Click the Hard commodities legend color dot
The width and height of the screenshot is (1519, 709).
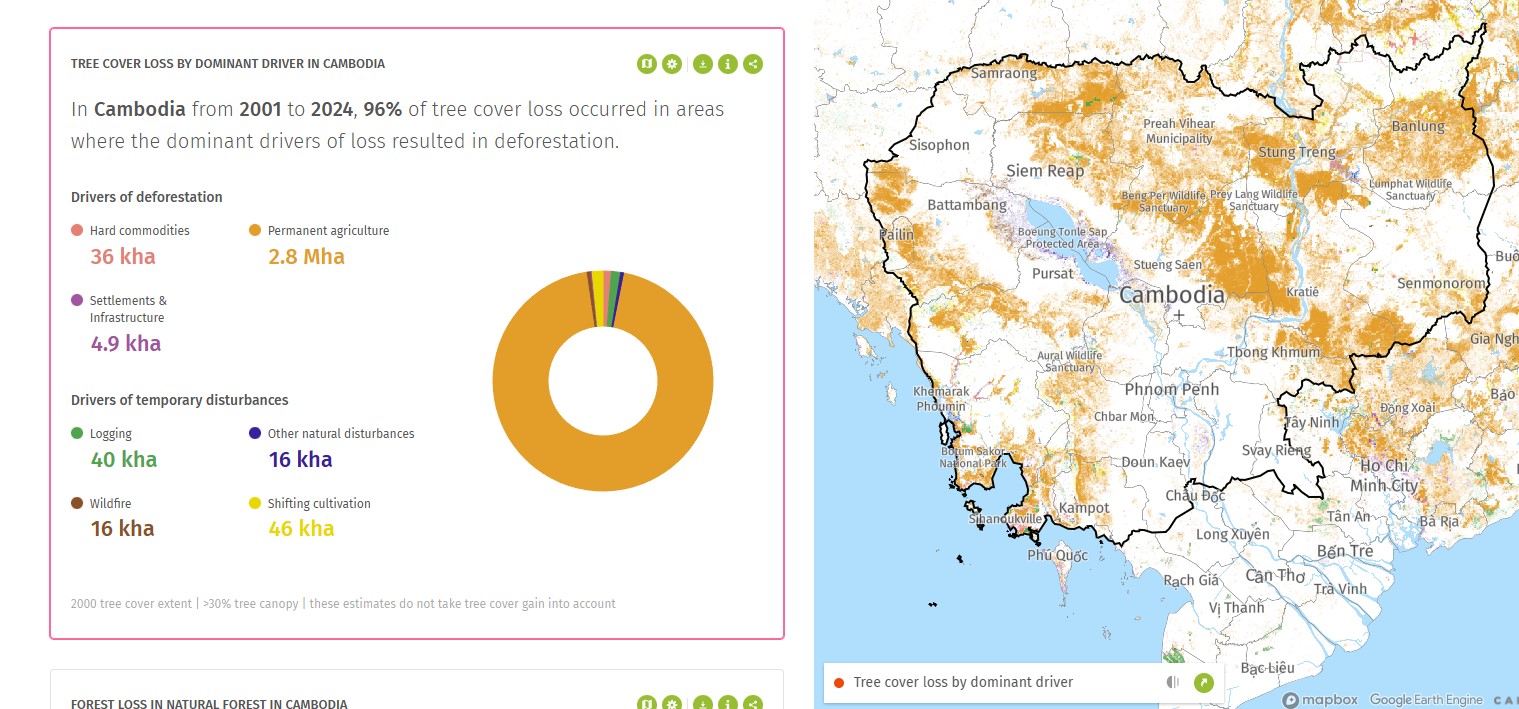(77, 231)
